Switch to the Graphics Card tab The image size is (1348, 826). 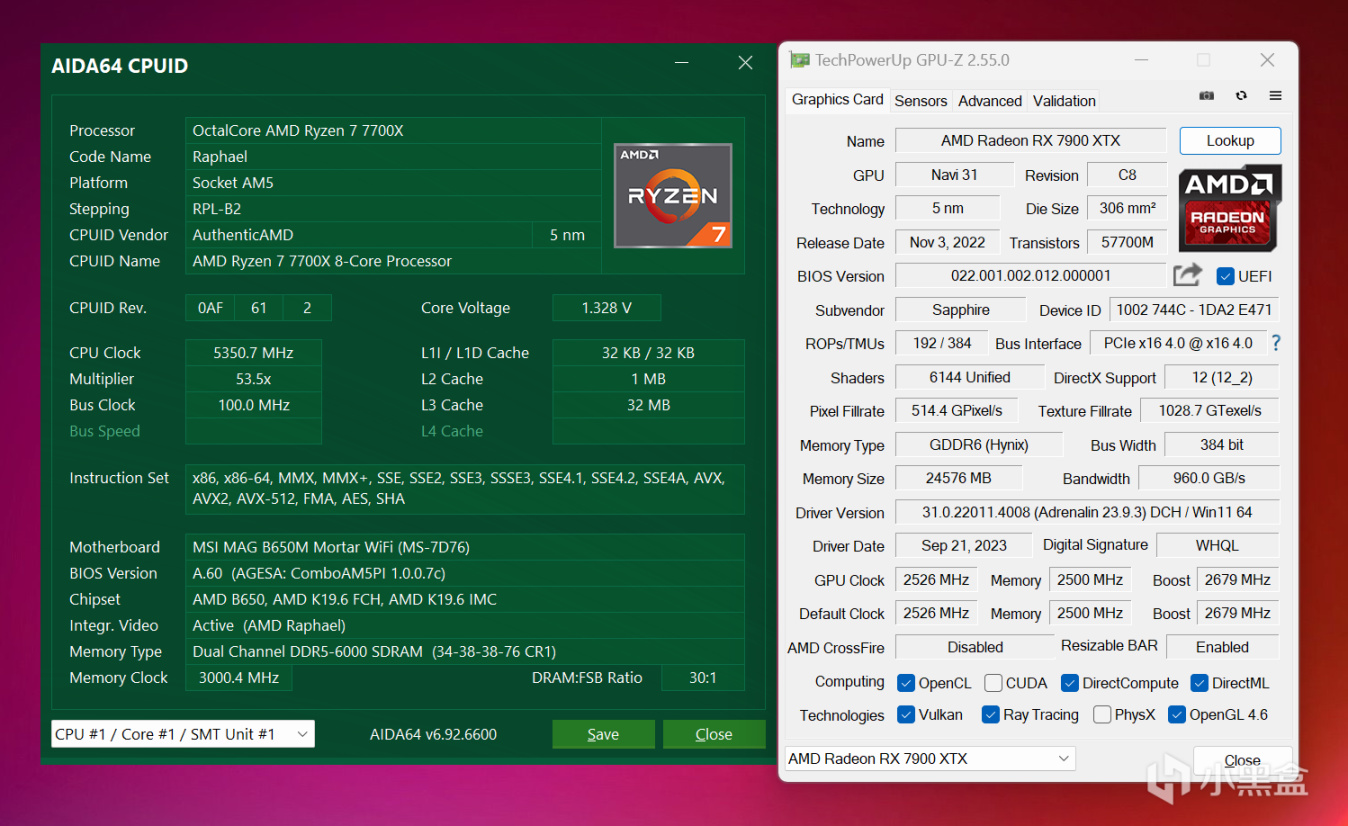[838, 99]
